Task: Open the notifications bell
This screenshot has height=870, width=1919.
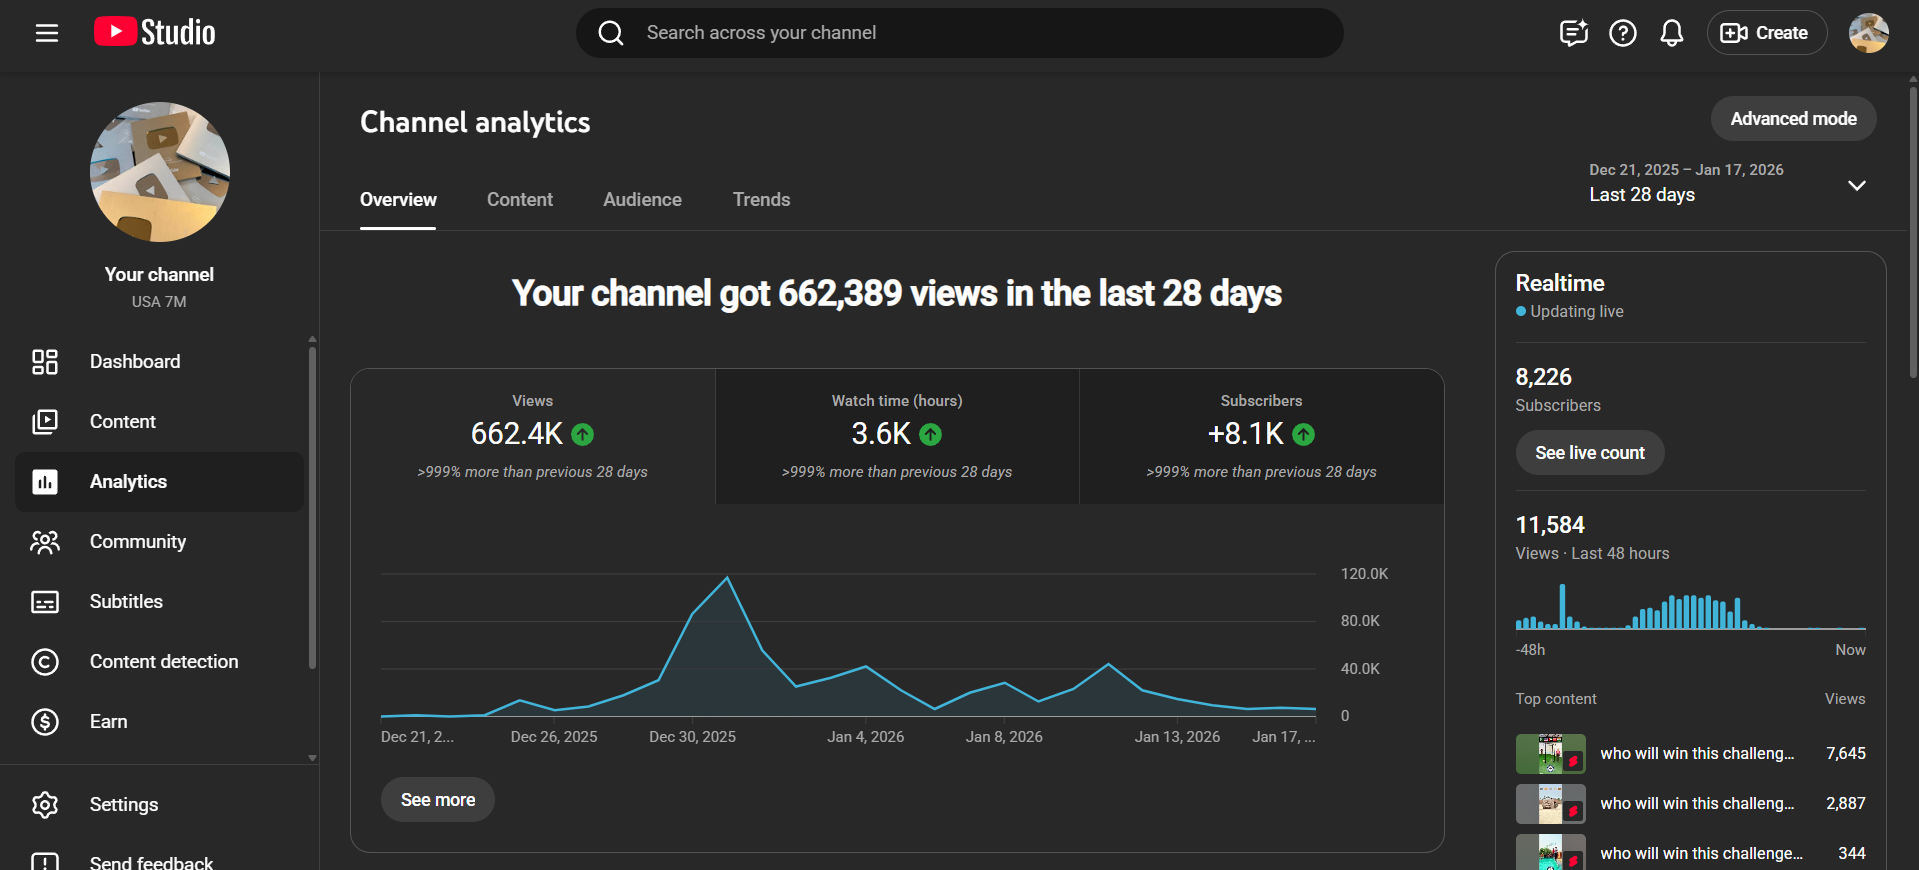Action: click(1671, 33)
